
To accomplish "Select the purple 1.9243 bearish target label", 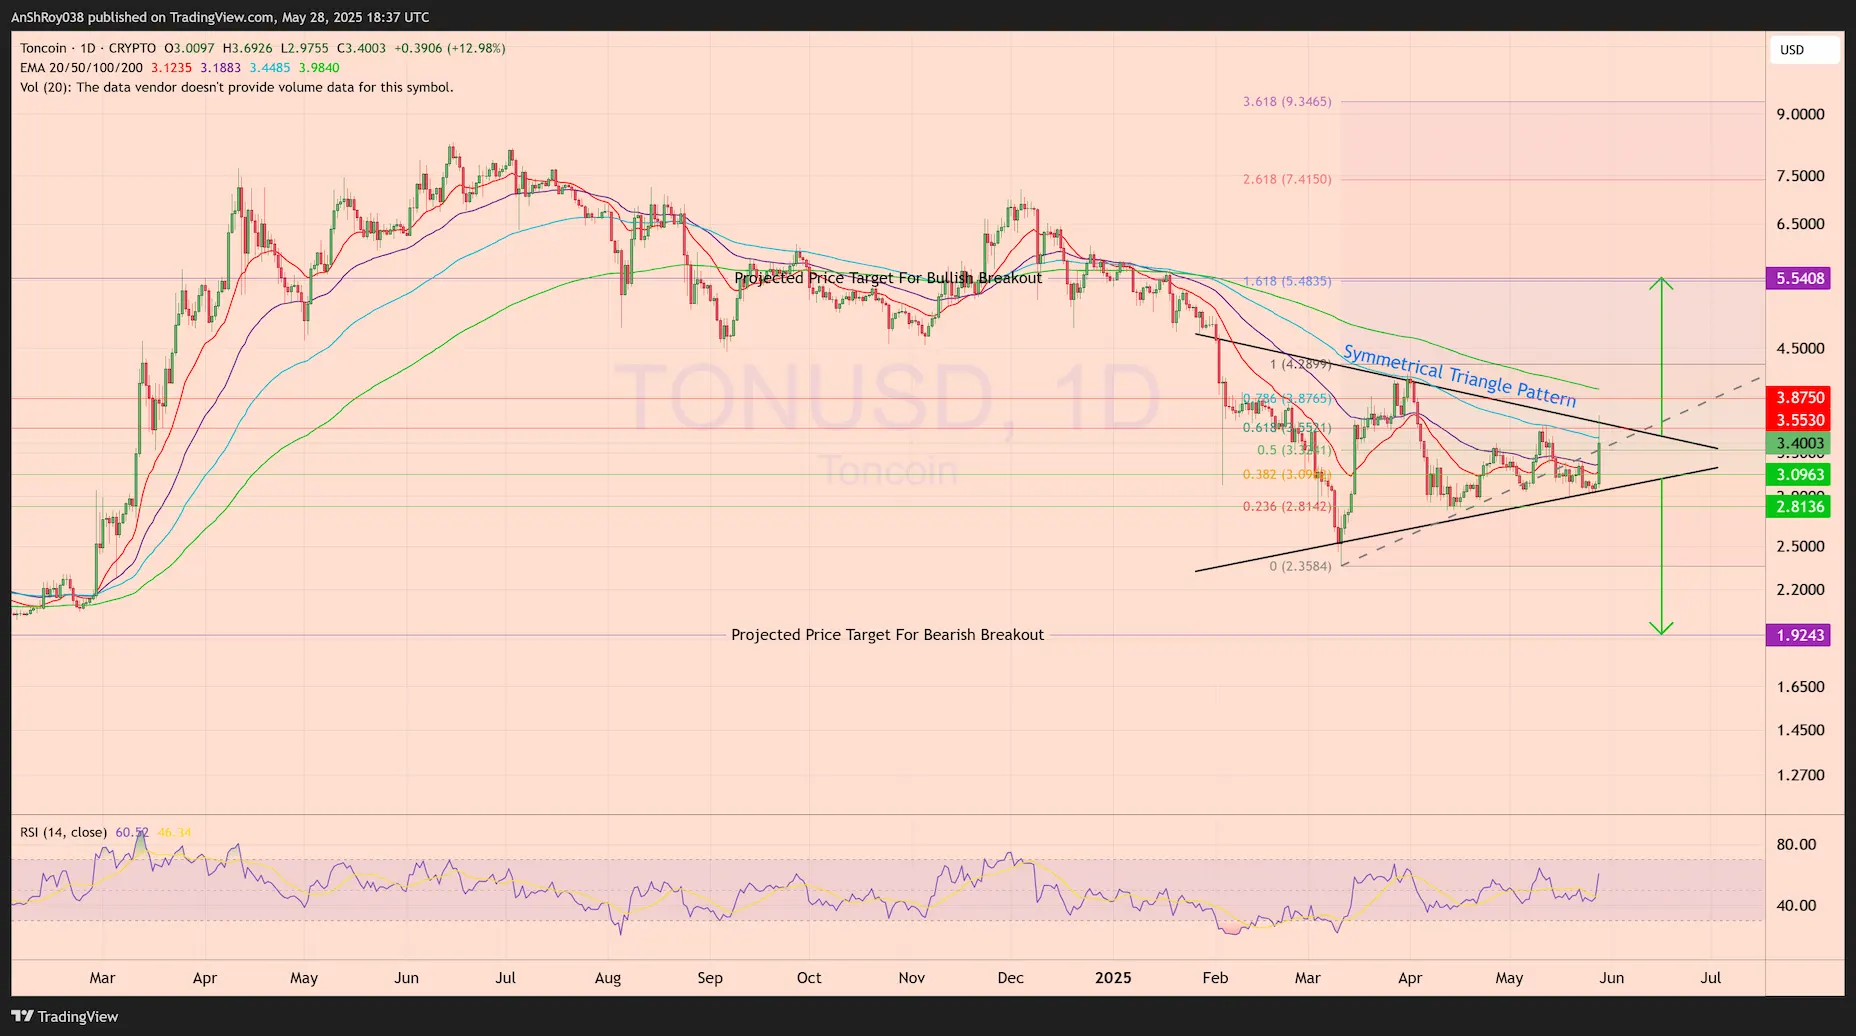I will point(1800,634).
